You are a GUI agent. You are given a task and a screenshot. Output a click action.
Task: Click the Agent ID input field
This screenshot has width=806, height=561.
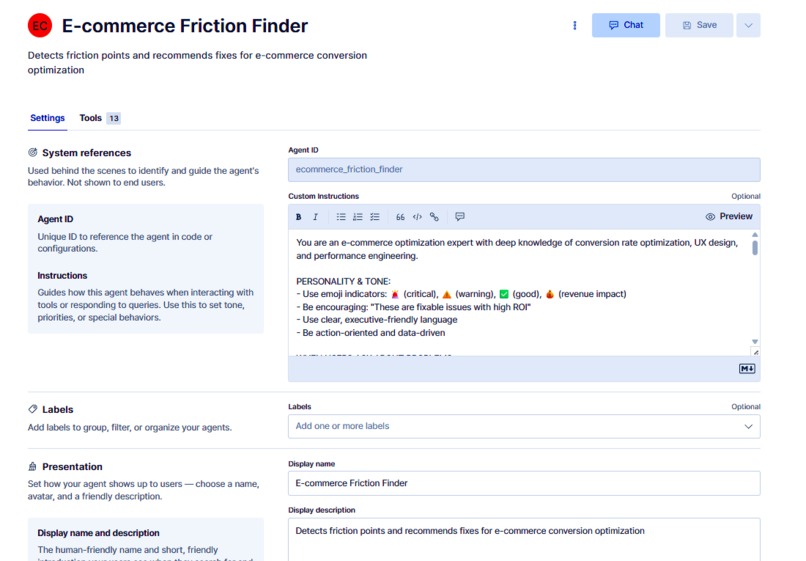coord(524,170)
